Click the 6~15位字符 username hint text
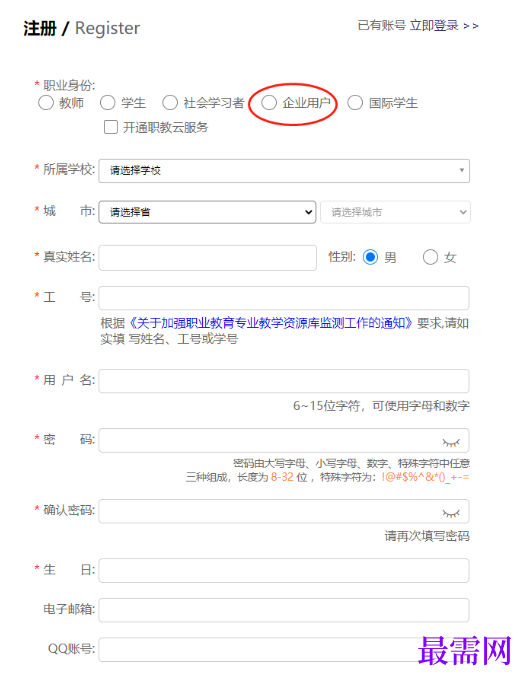Viewport: 530px width, 682px height. (381, 406)
